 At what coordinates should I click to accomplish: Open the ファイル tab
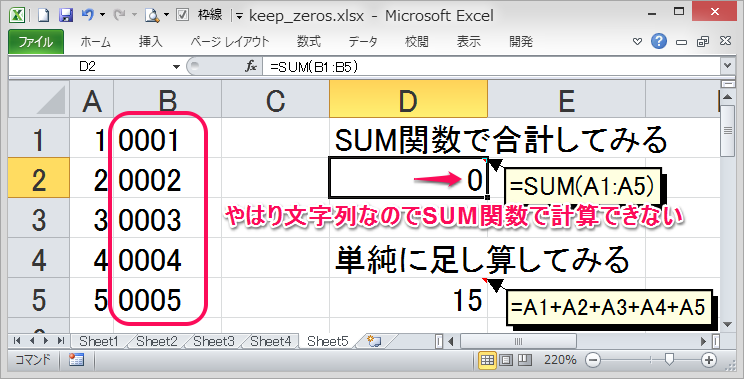coord(36,42)
